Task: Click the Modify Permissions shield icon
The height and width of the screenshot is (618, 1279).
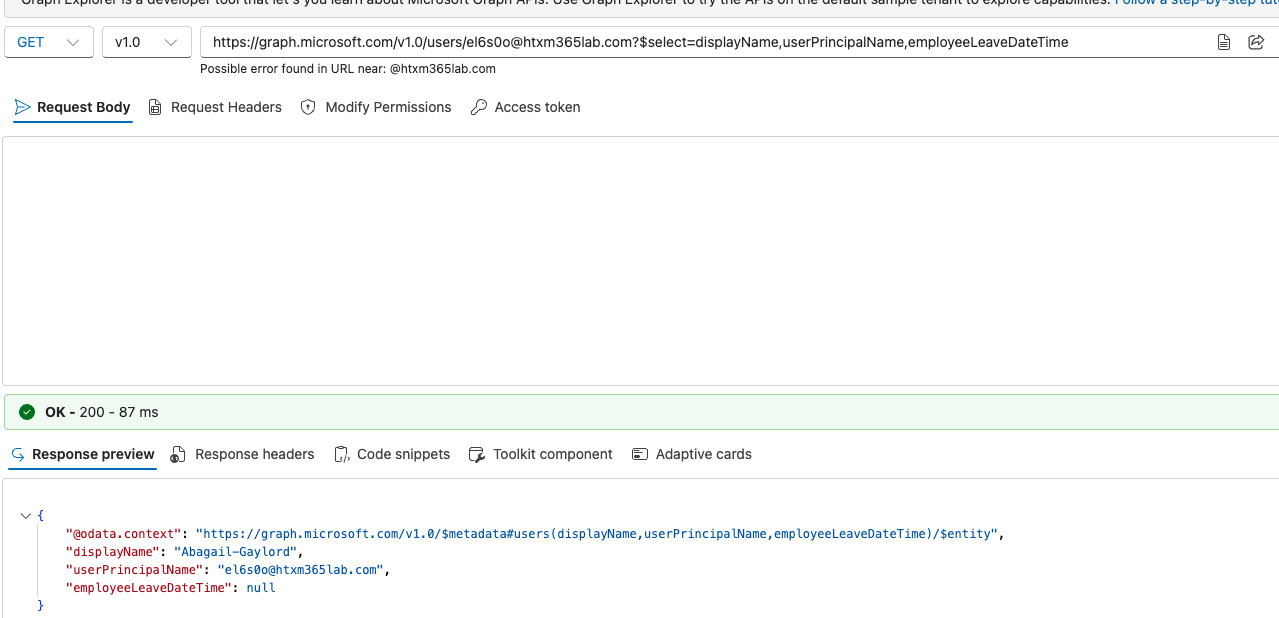Action: (x=308, y=107)
